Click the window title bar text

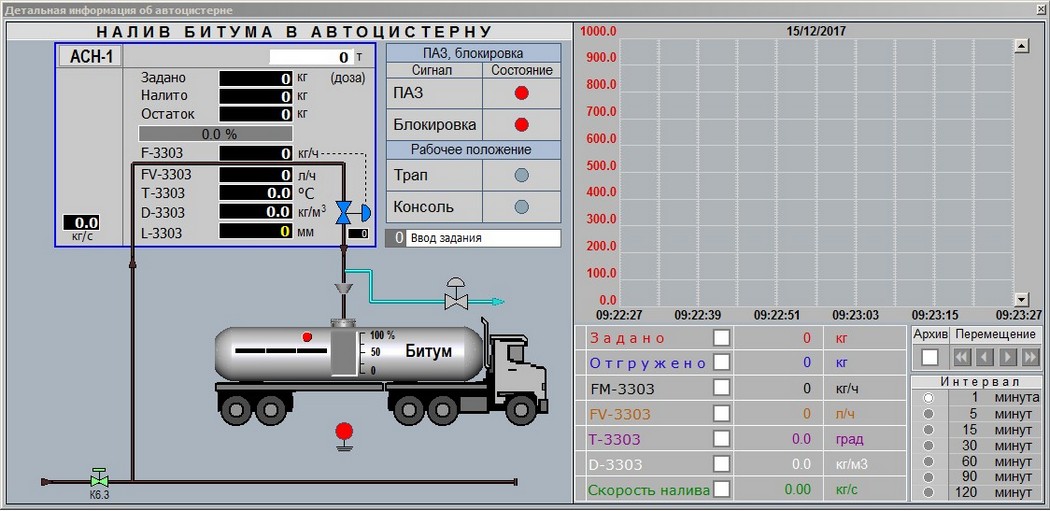tap(119, 10)
